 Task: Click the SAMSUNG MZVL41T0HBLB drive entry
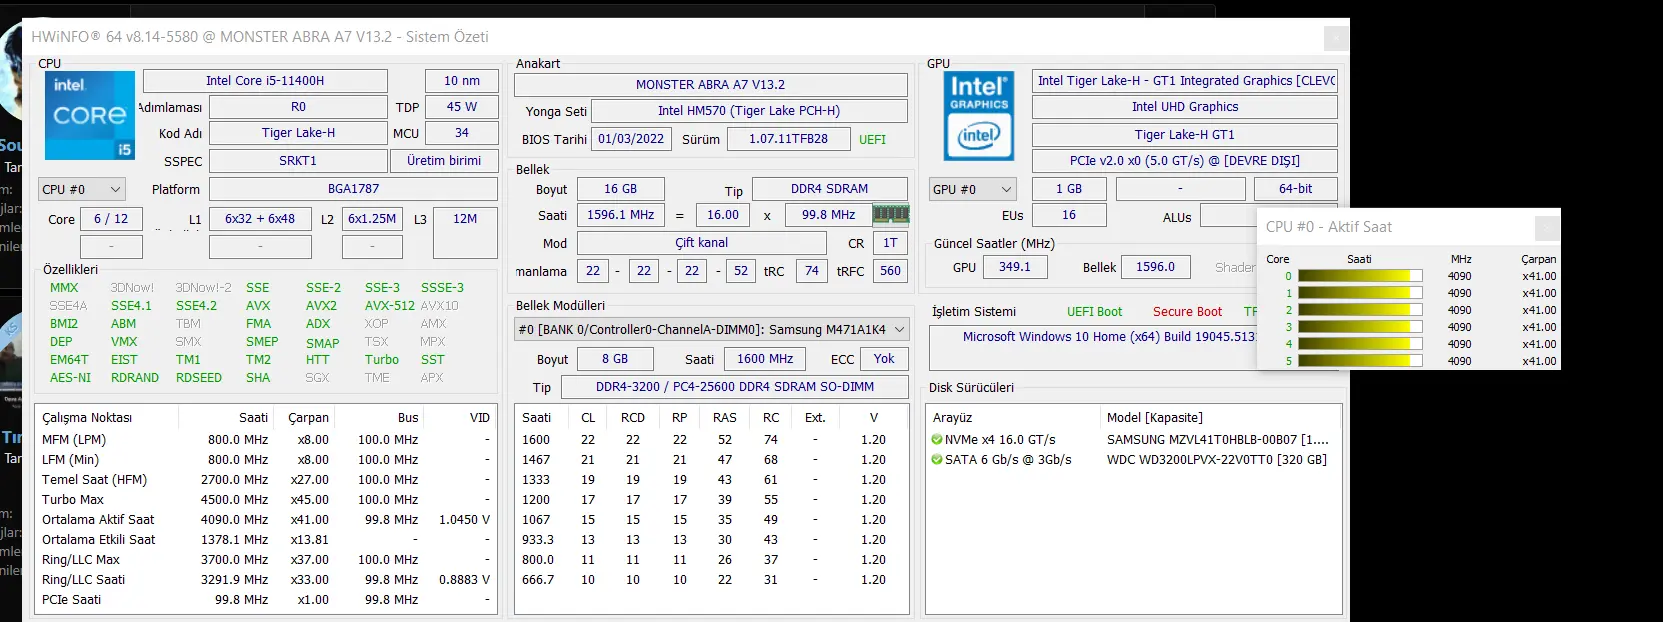[1218, 440]
